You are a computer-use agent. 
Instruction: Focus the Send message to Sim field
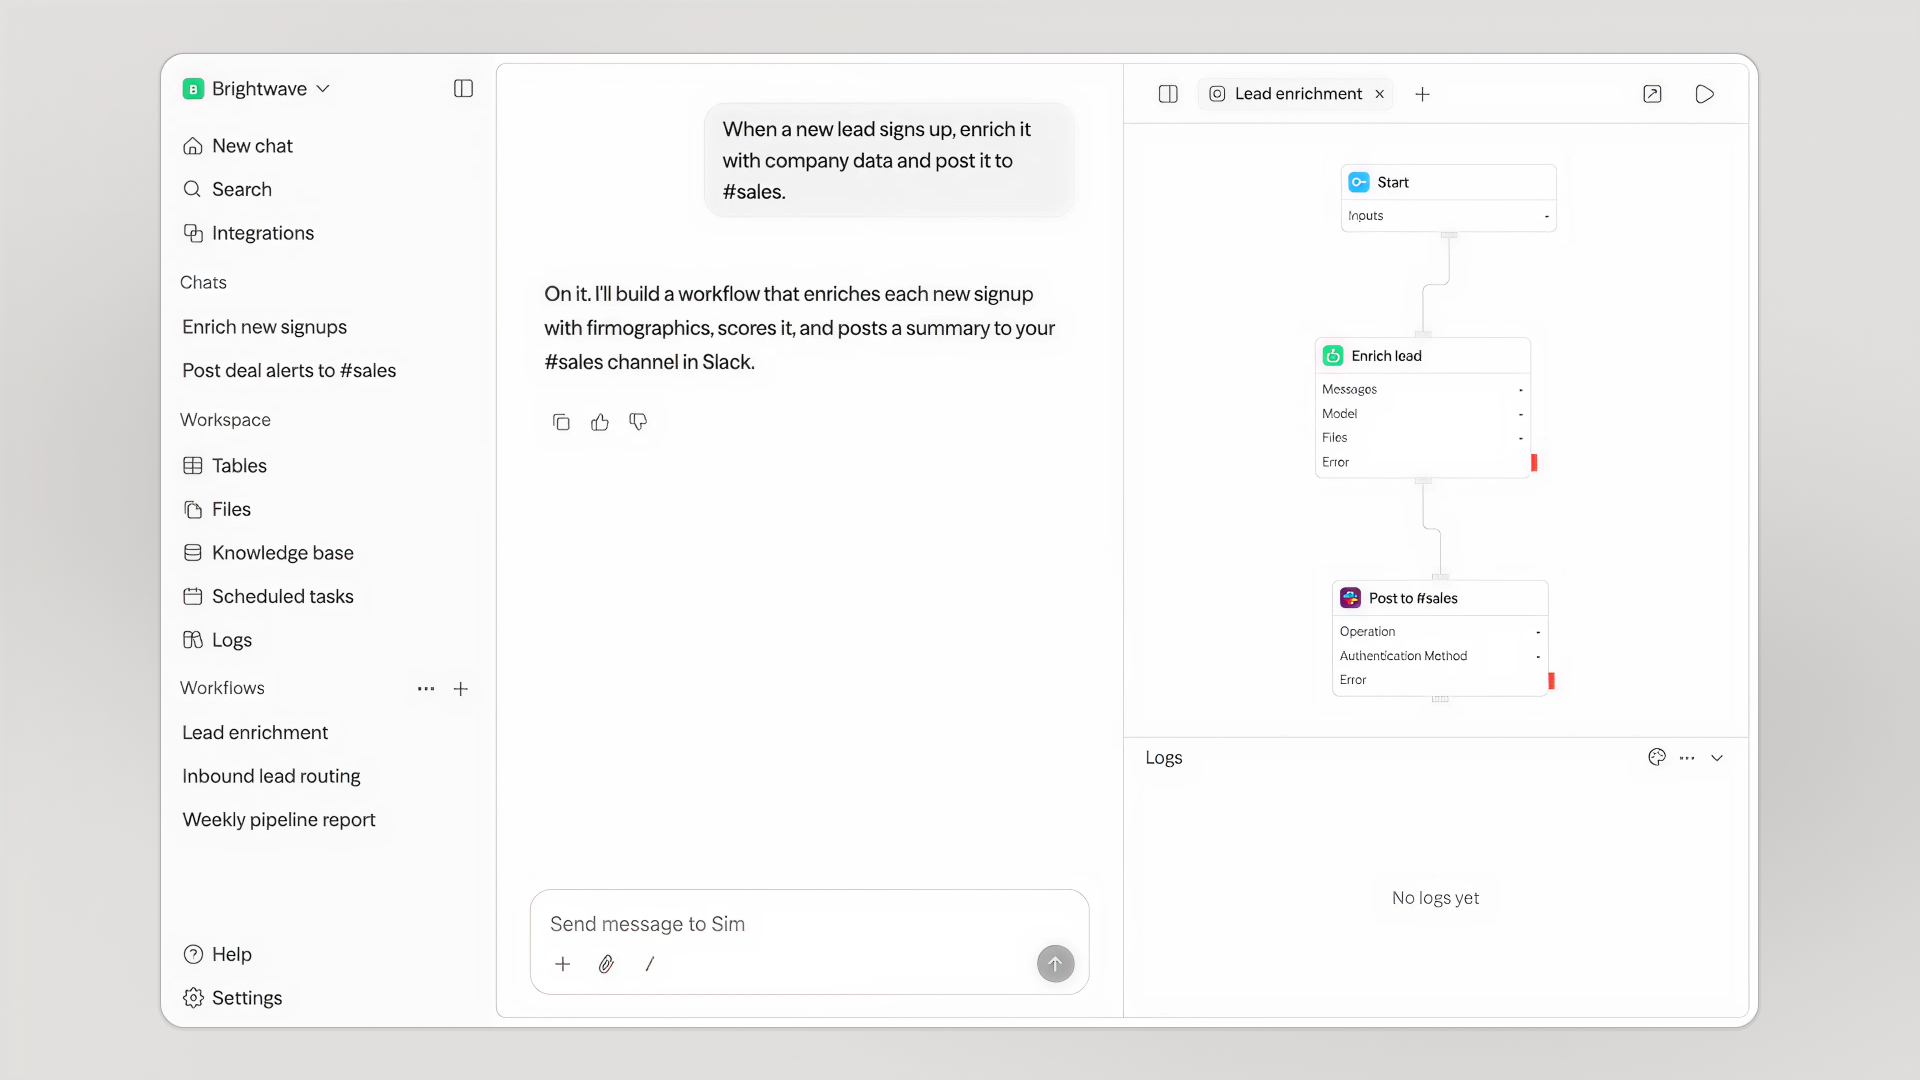coord(809,924)
